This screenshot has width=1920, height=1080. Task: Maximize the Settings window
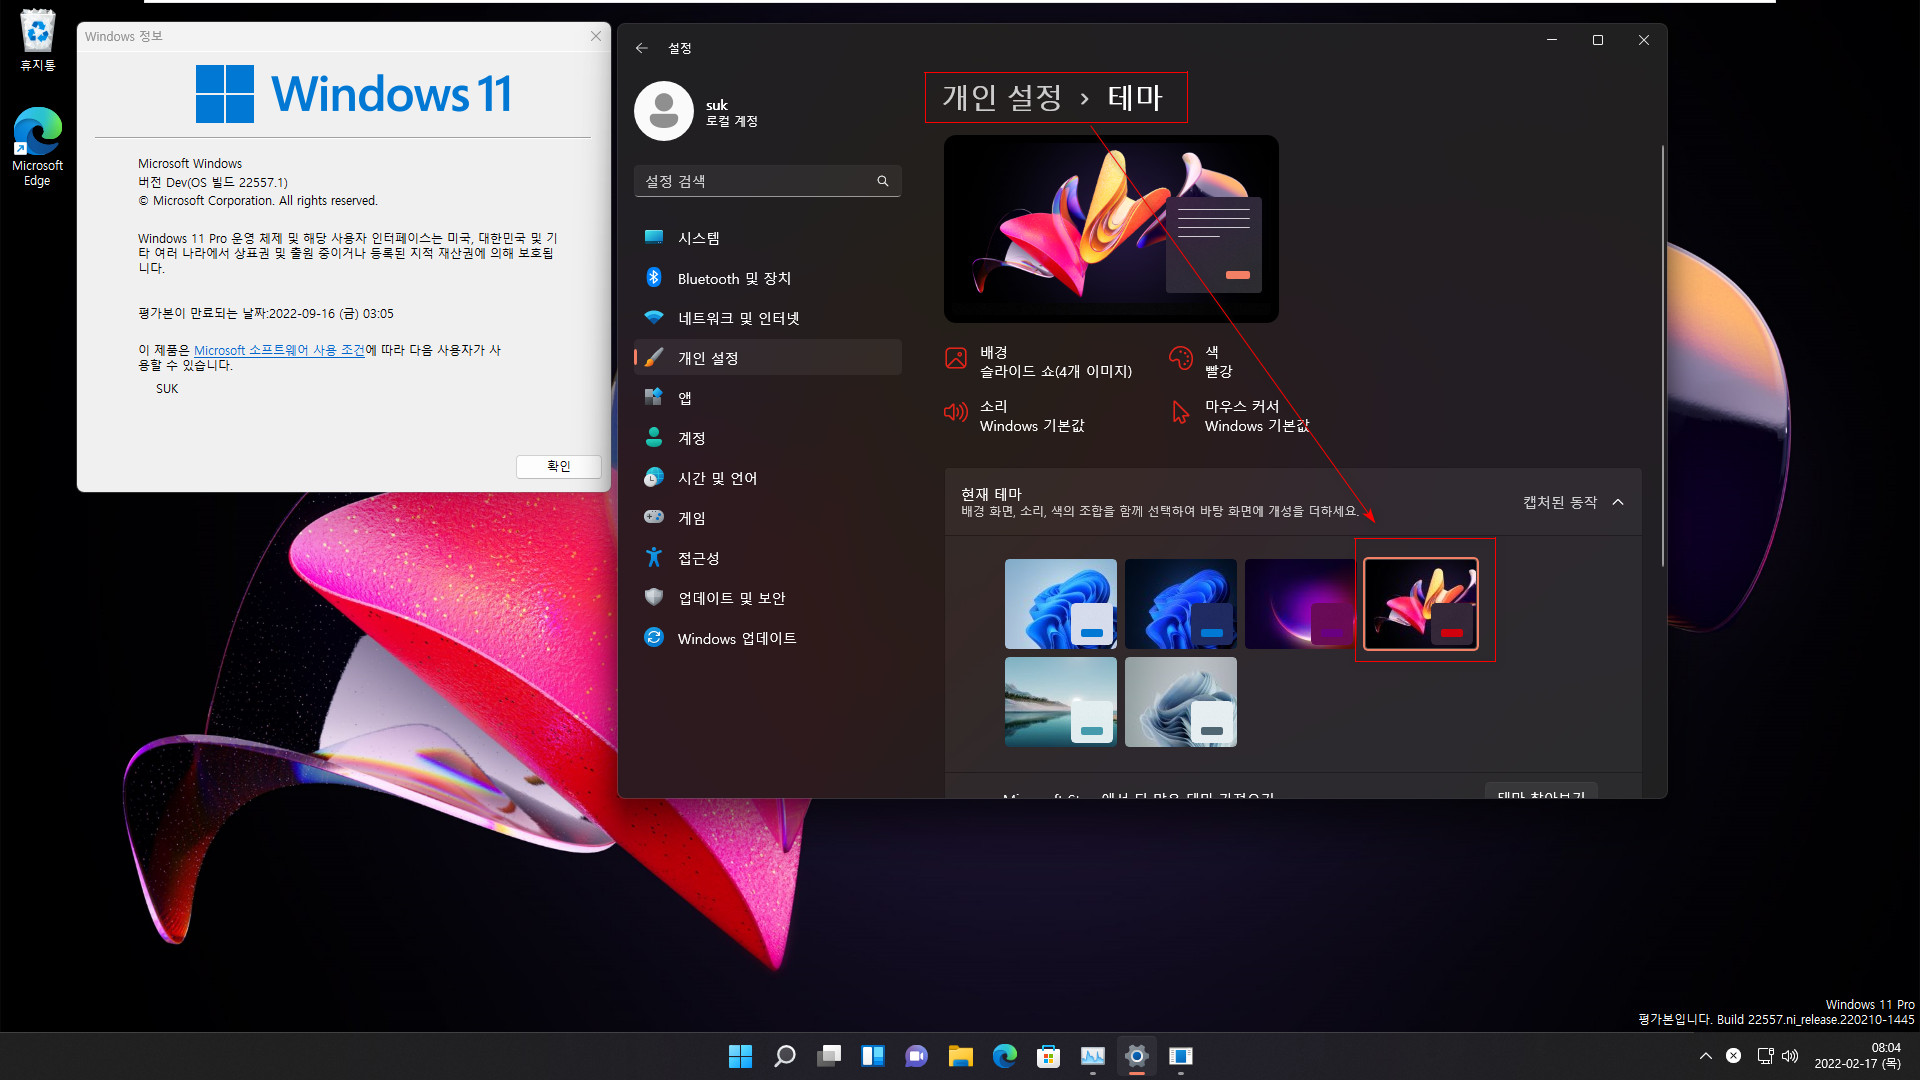[x=1598, y=40]
